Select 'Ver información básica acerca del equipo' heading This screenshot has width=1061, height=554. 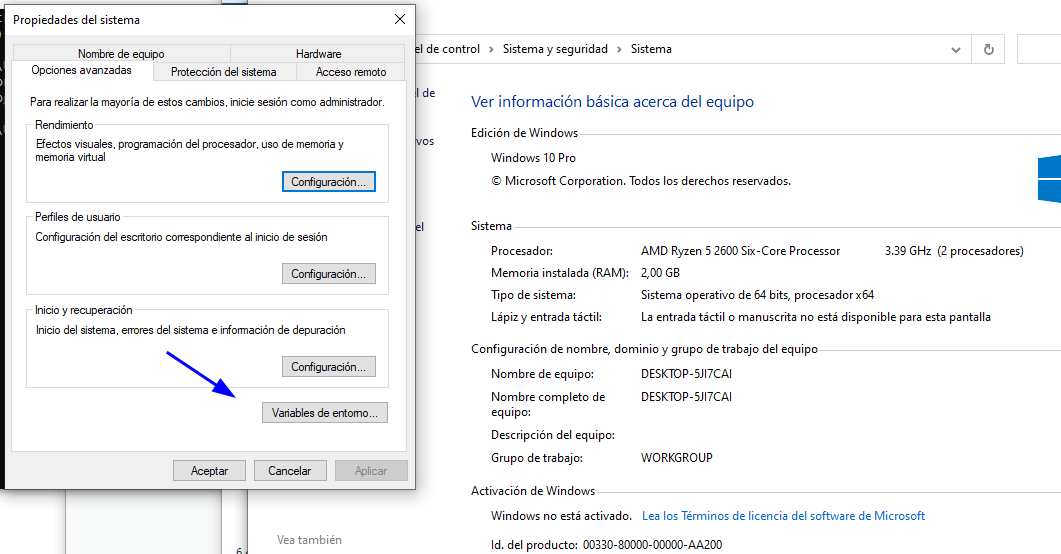(x=612, y=101)
